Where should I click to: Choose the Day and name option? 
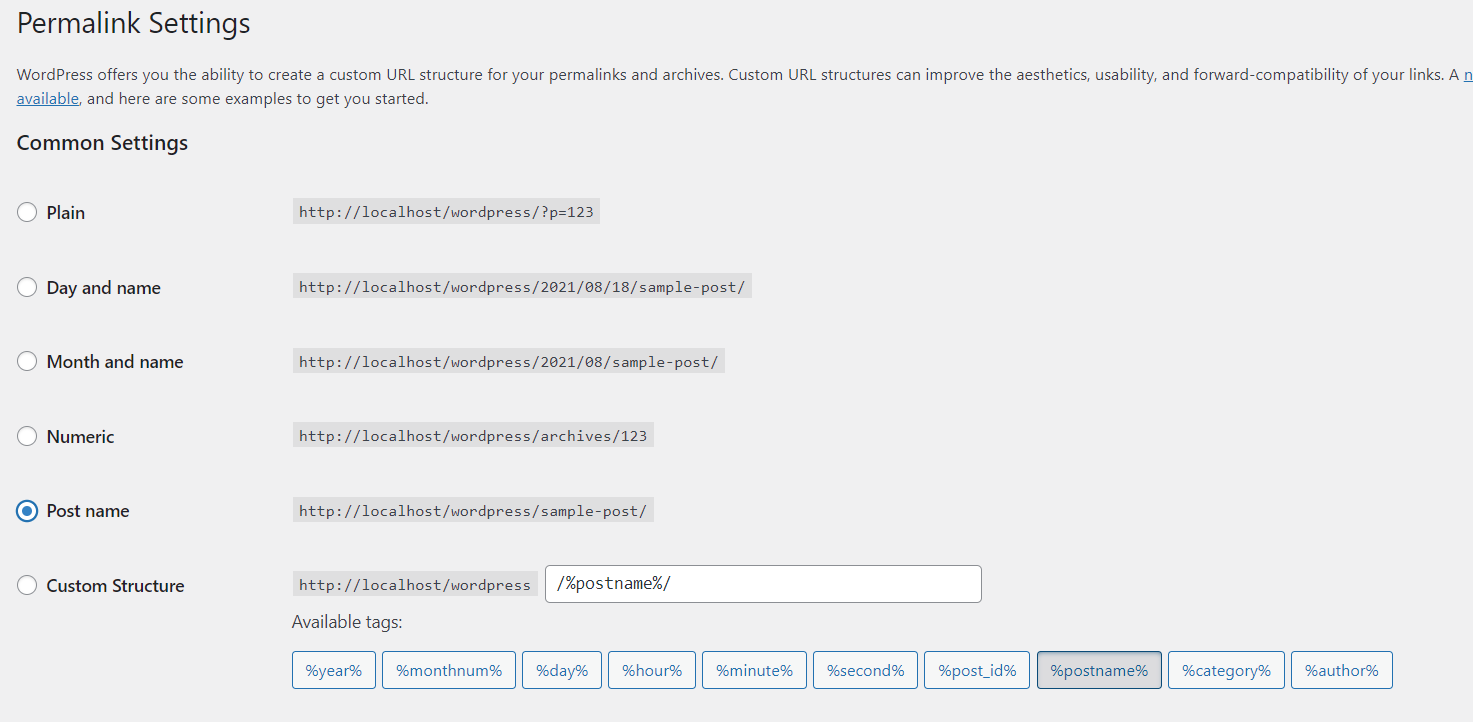(x=27, y=288)
